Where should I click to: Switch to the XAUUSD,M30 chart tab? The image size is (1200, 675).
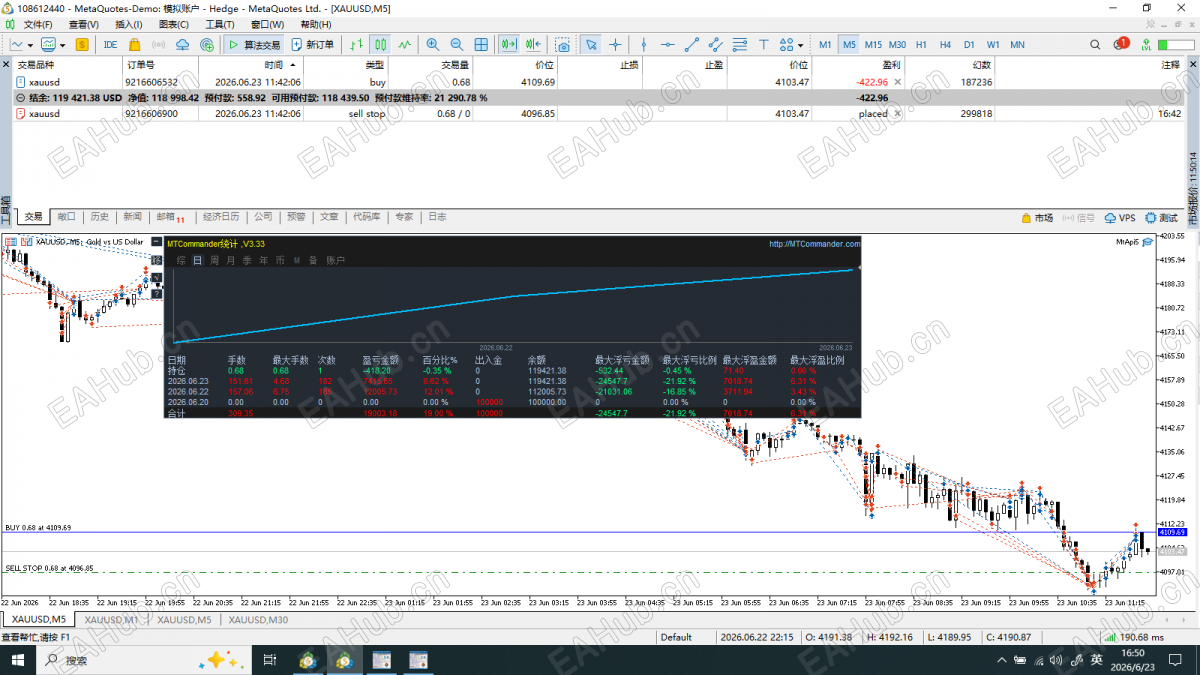tap(259, 620)
